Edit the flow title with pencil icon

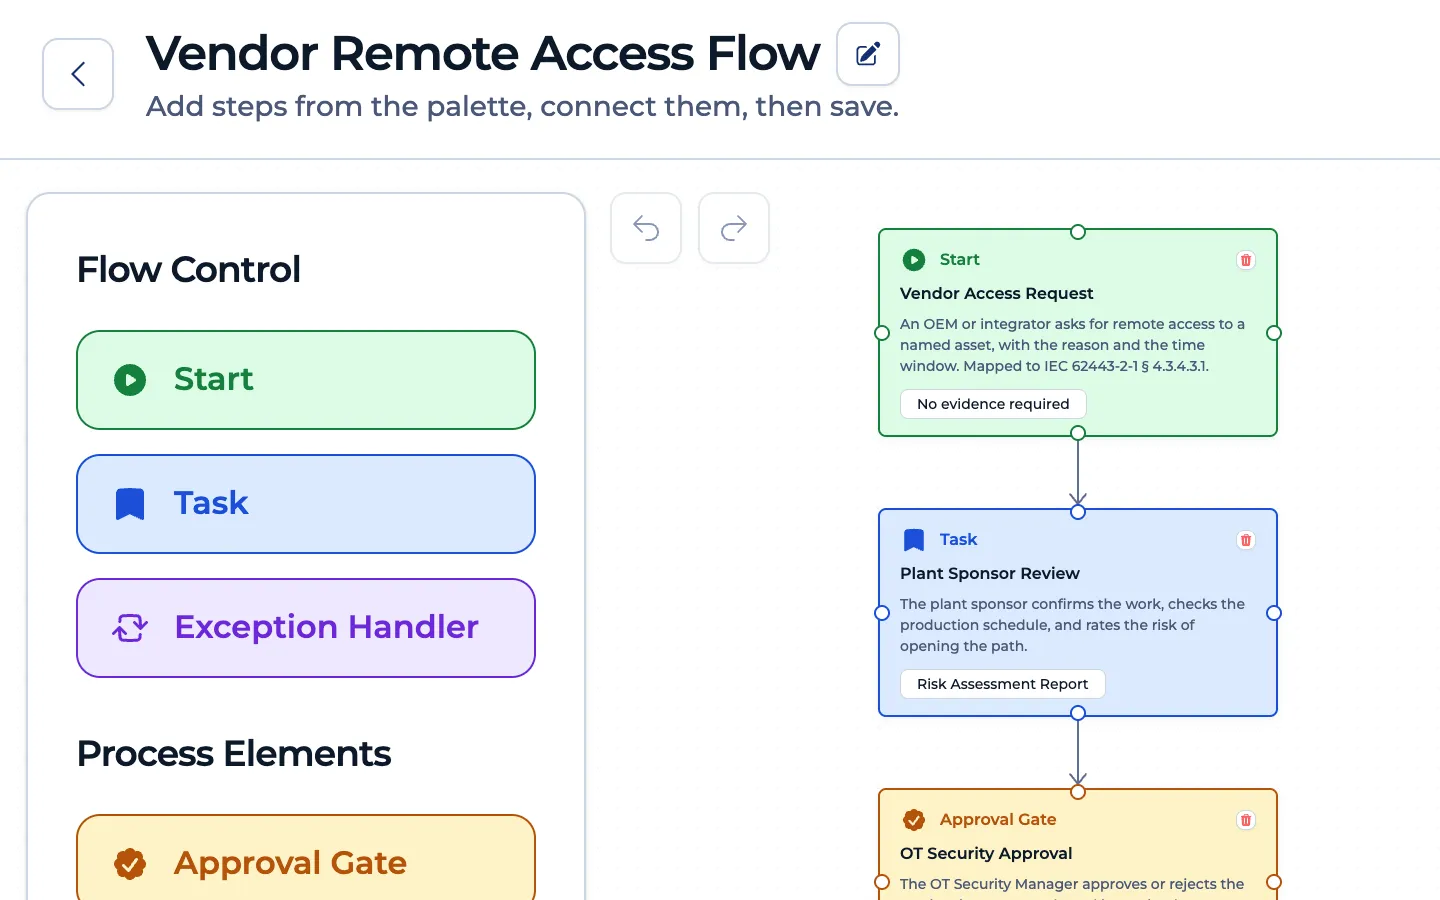(x=868, y=54)
